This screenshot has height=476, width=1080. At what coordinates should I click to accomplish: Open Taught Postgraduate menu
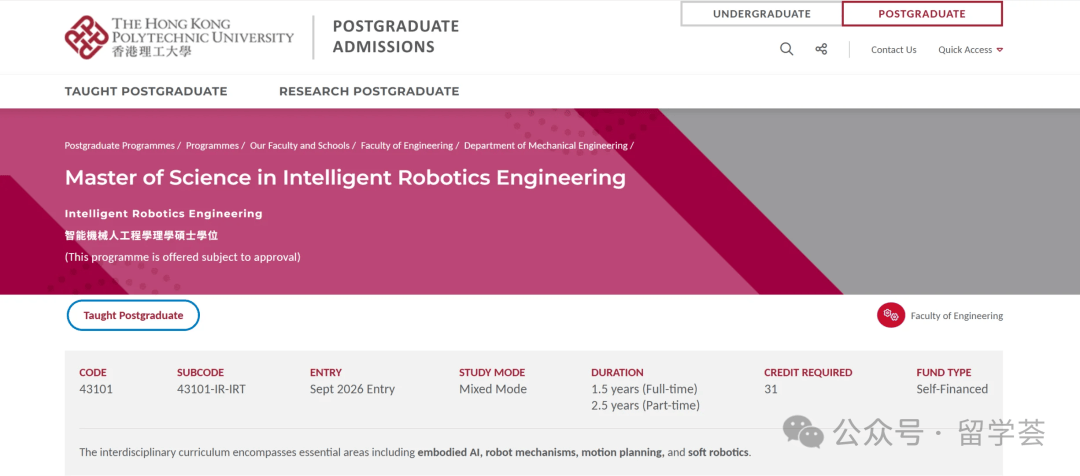(x=146, y=91)
